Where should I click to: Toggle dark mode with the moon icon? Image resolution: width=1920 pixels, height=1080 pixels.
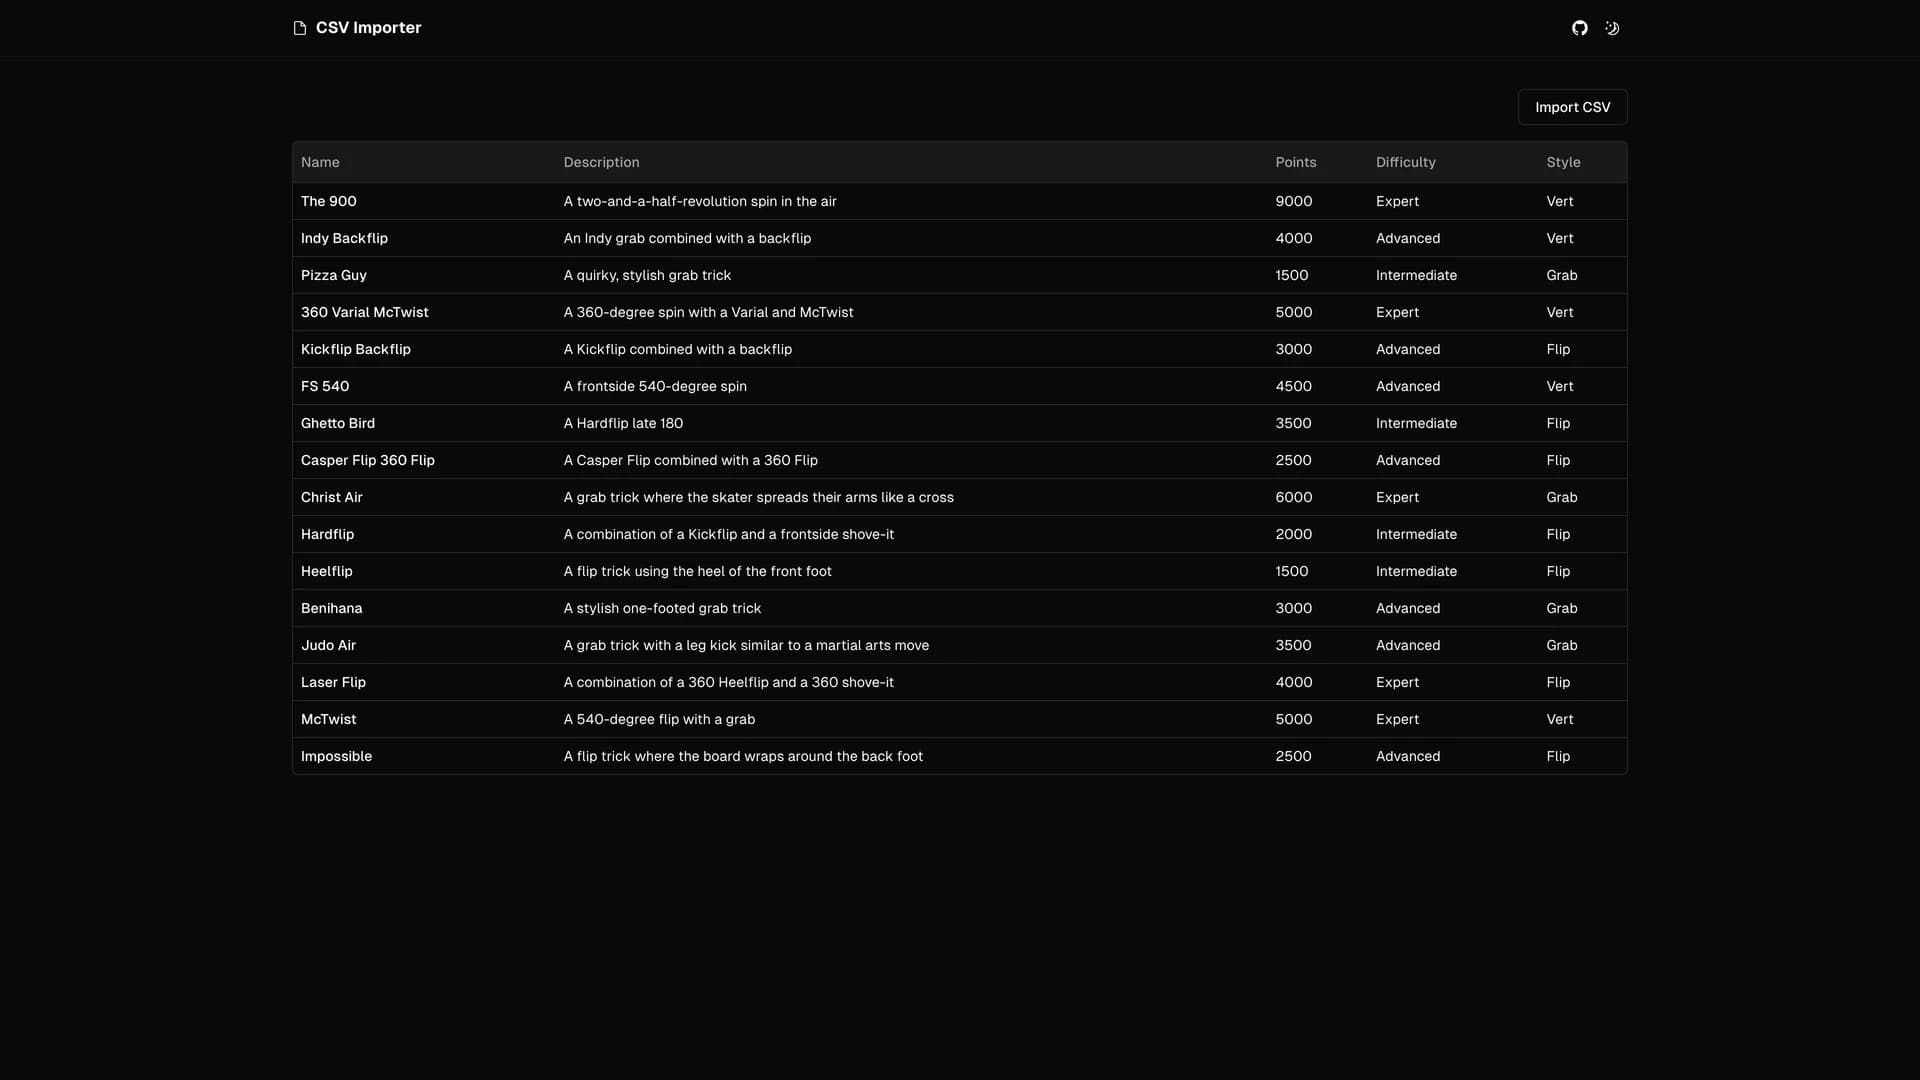tap(1611, 28)
